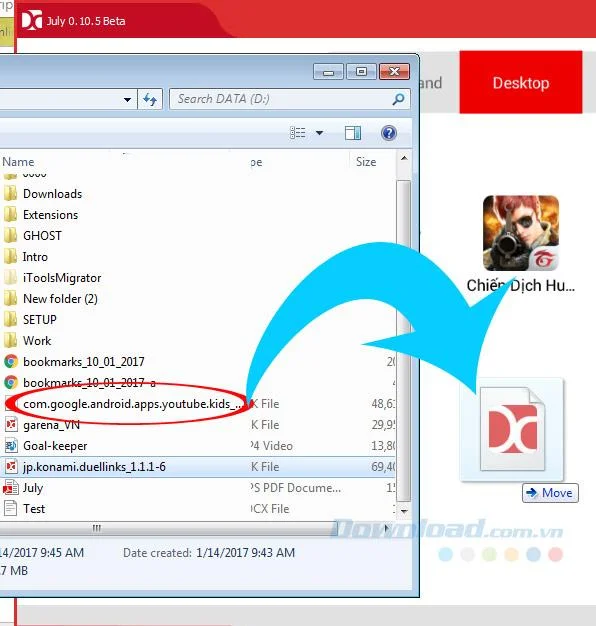Select the Goal-keeper video file
The height and width of the screenshot is (626, 596).
pyautogui.click(x=55, y=446)
